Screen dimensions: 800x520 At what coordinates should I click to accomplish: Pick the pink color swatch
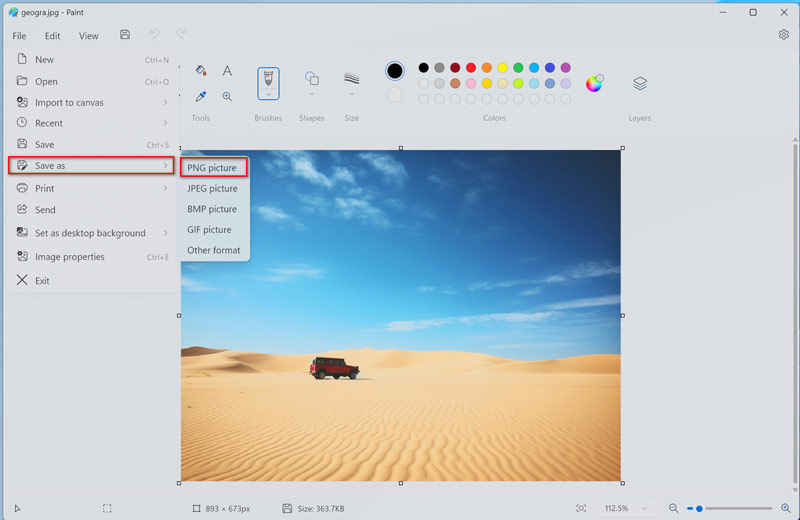471,83
